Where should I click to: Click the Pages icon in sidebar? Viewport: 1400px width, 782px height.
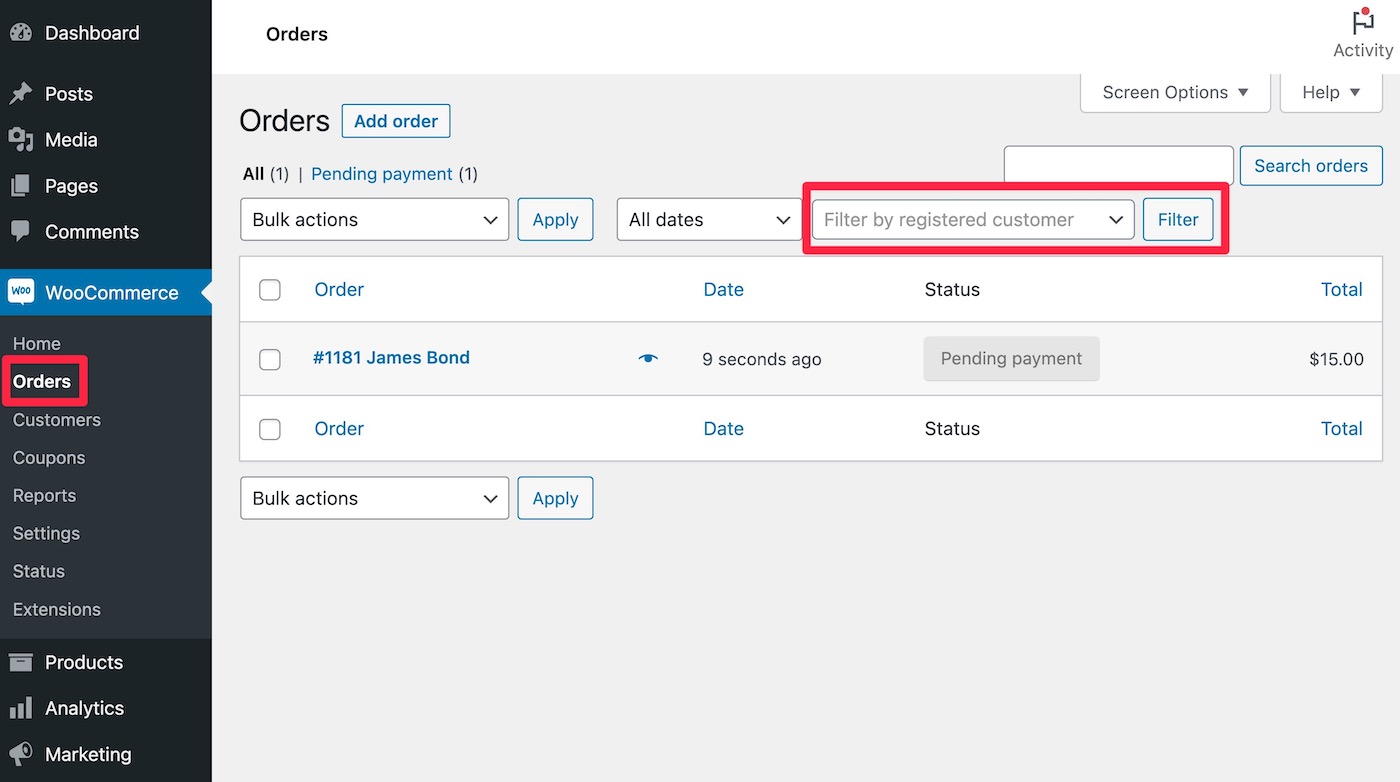(21, 186)
